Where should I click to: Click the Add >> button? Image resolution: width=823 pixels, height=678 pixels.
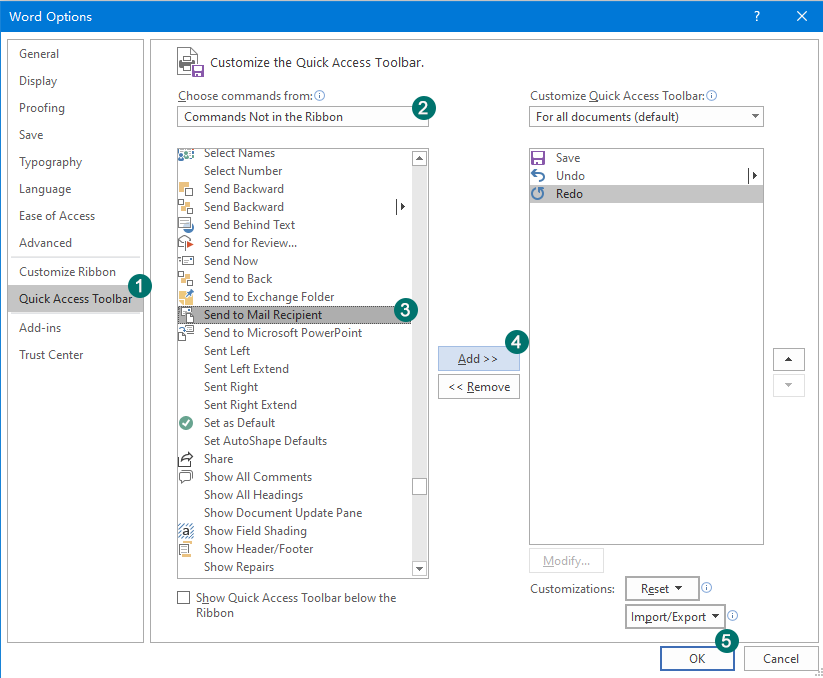click(478, 359)
